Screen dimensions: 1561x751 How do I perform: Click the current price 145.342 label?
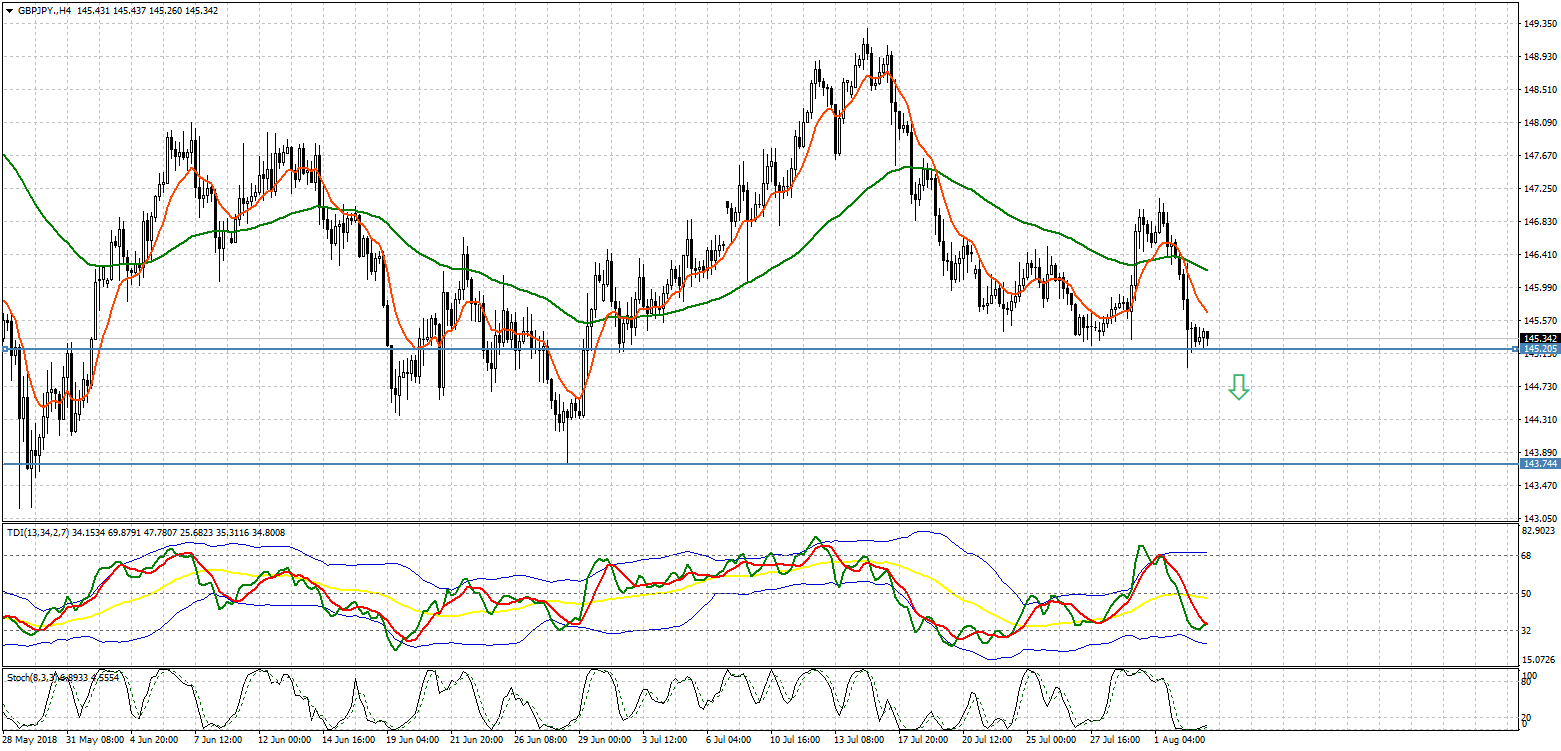click(1539, 339)
